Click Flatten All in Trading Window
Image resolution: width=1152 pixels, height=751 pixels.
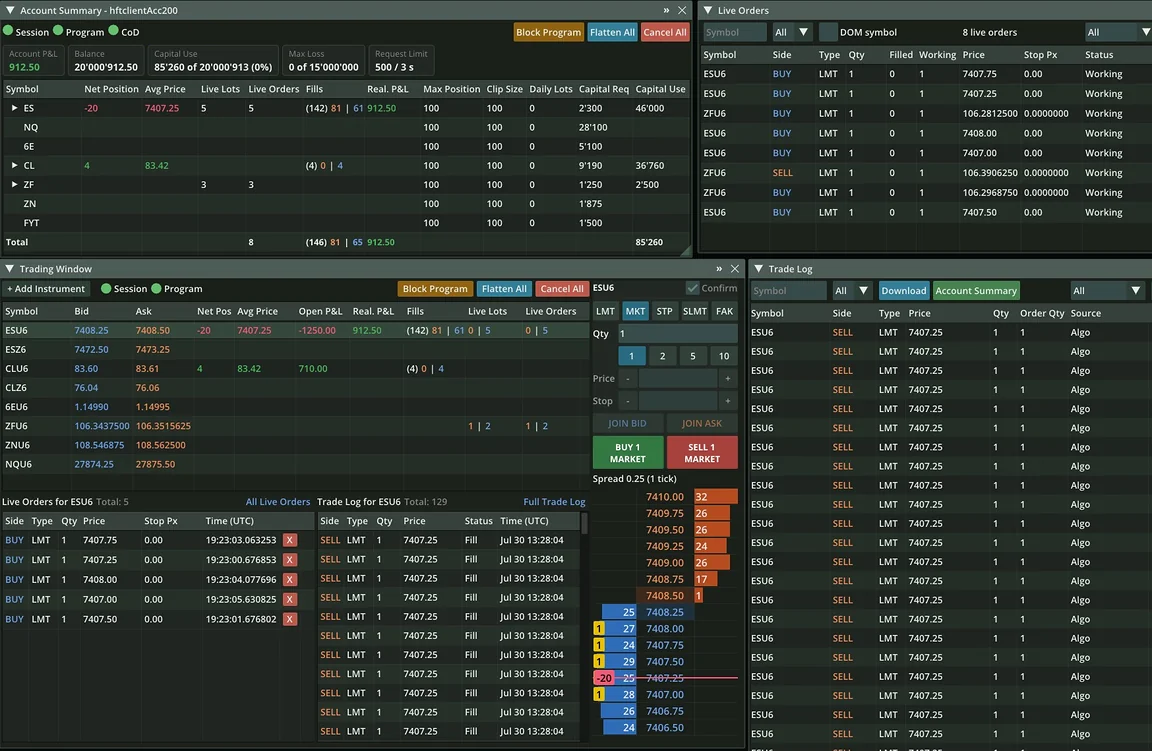(504, 289)
